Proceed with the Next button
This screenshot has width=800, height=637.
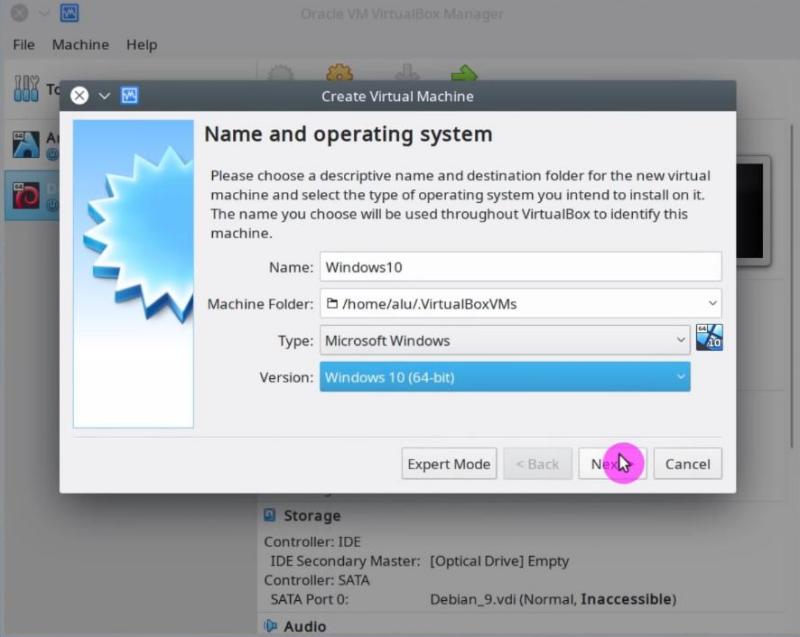[612, 464]
